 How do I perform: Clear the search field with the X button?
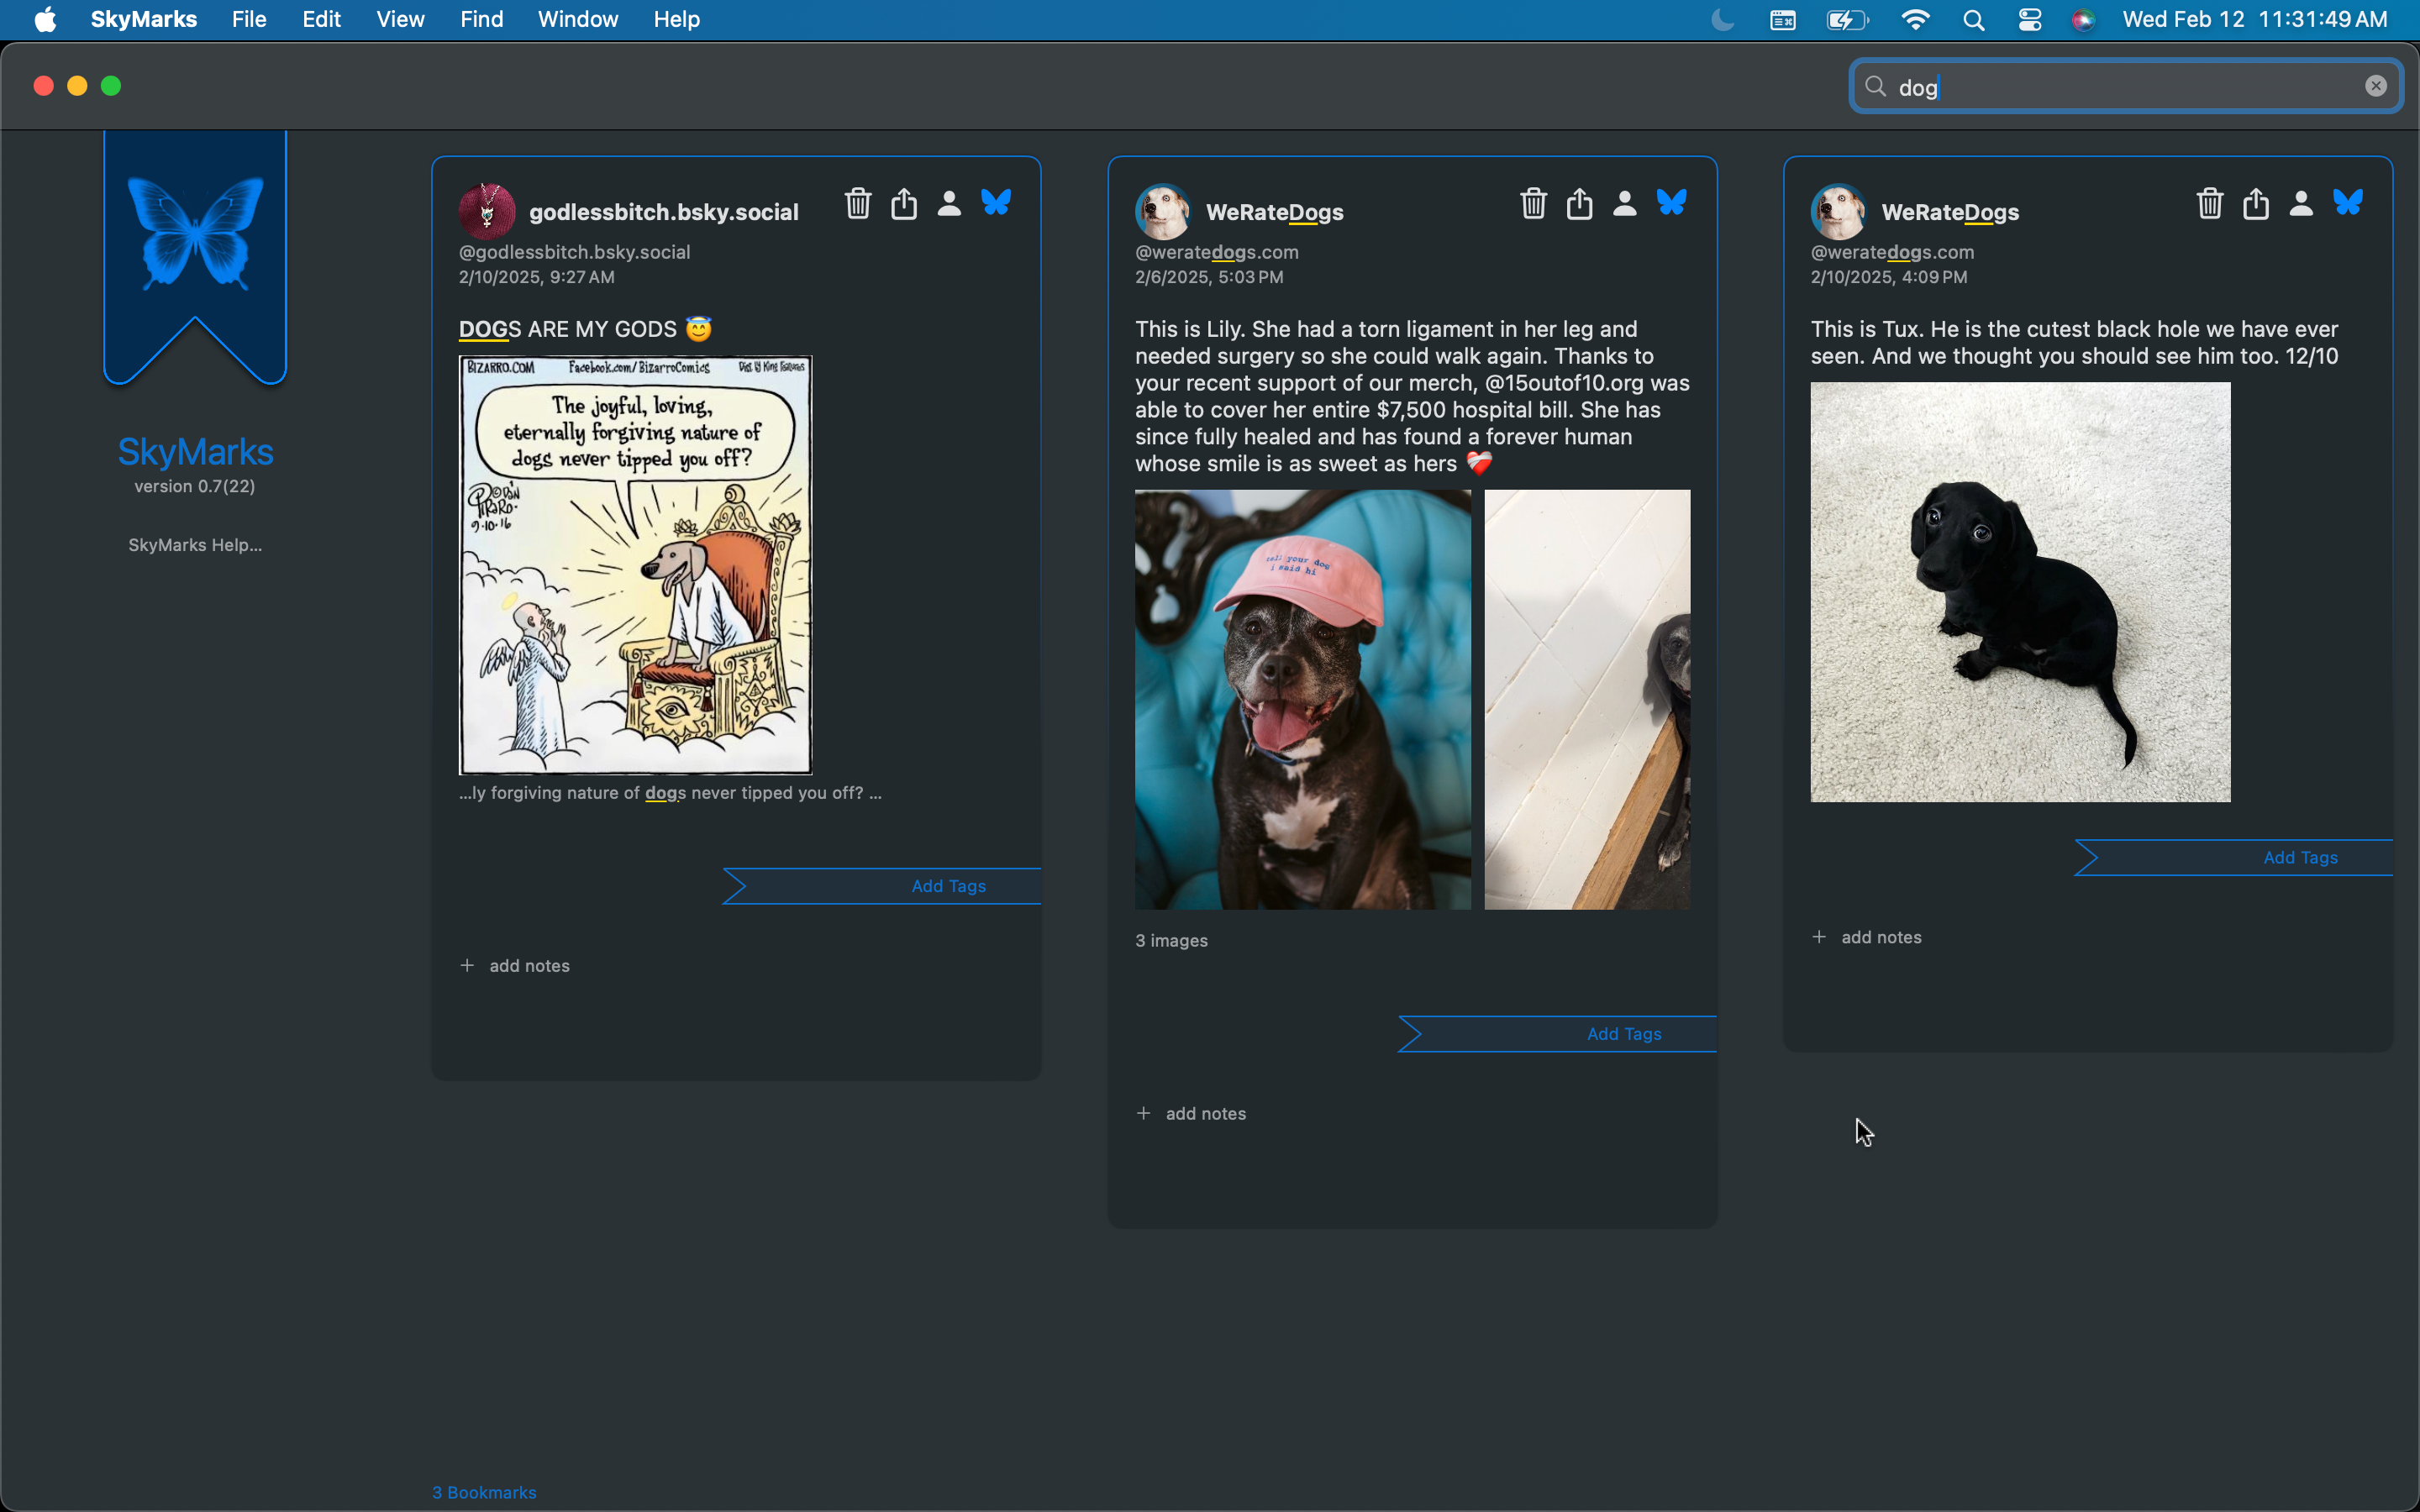[x=2376, y=86]
